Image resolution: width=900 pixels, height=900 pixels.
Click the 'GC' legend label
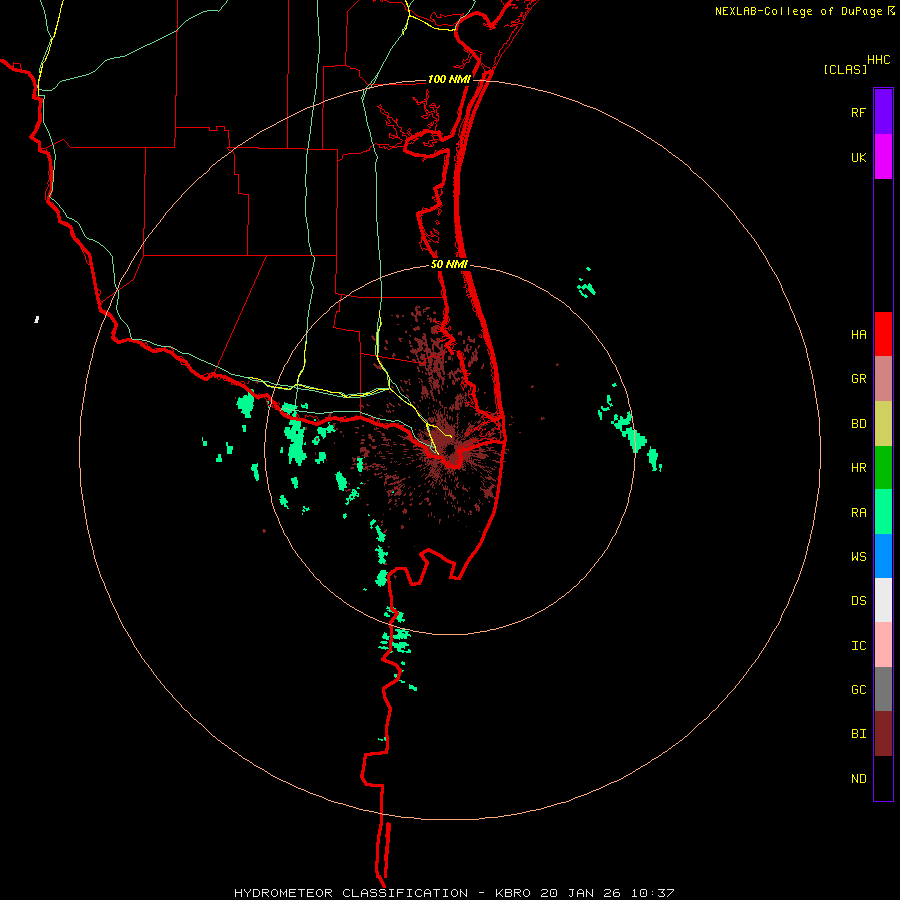click(x=858, y=690)
